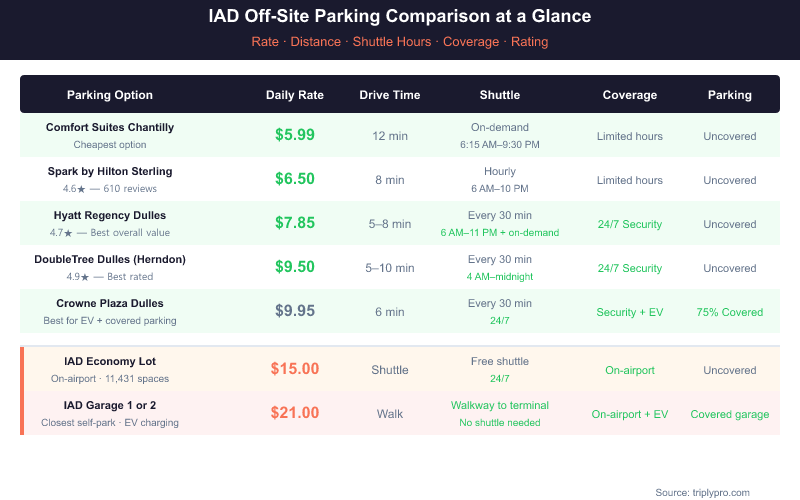
Task: Click the Hyatt Regency Dulles name
Action: point(110,215)
